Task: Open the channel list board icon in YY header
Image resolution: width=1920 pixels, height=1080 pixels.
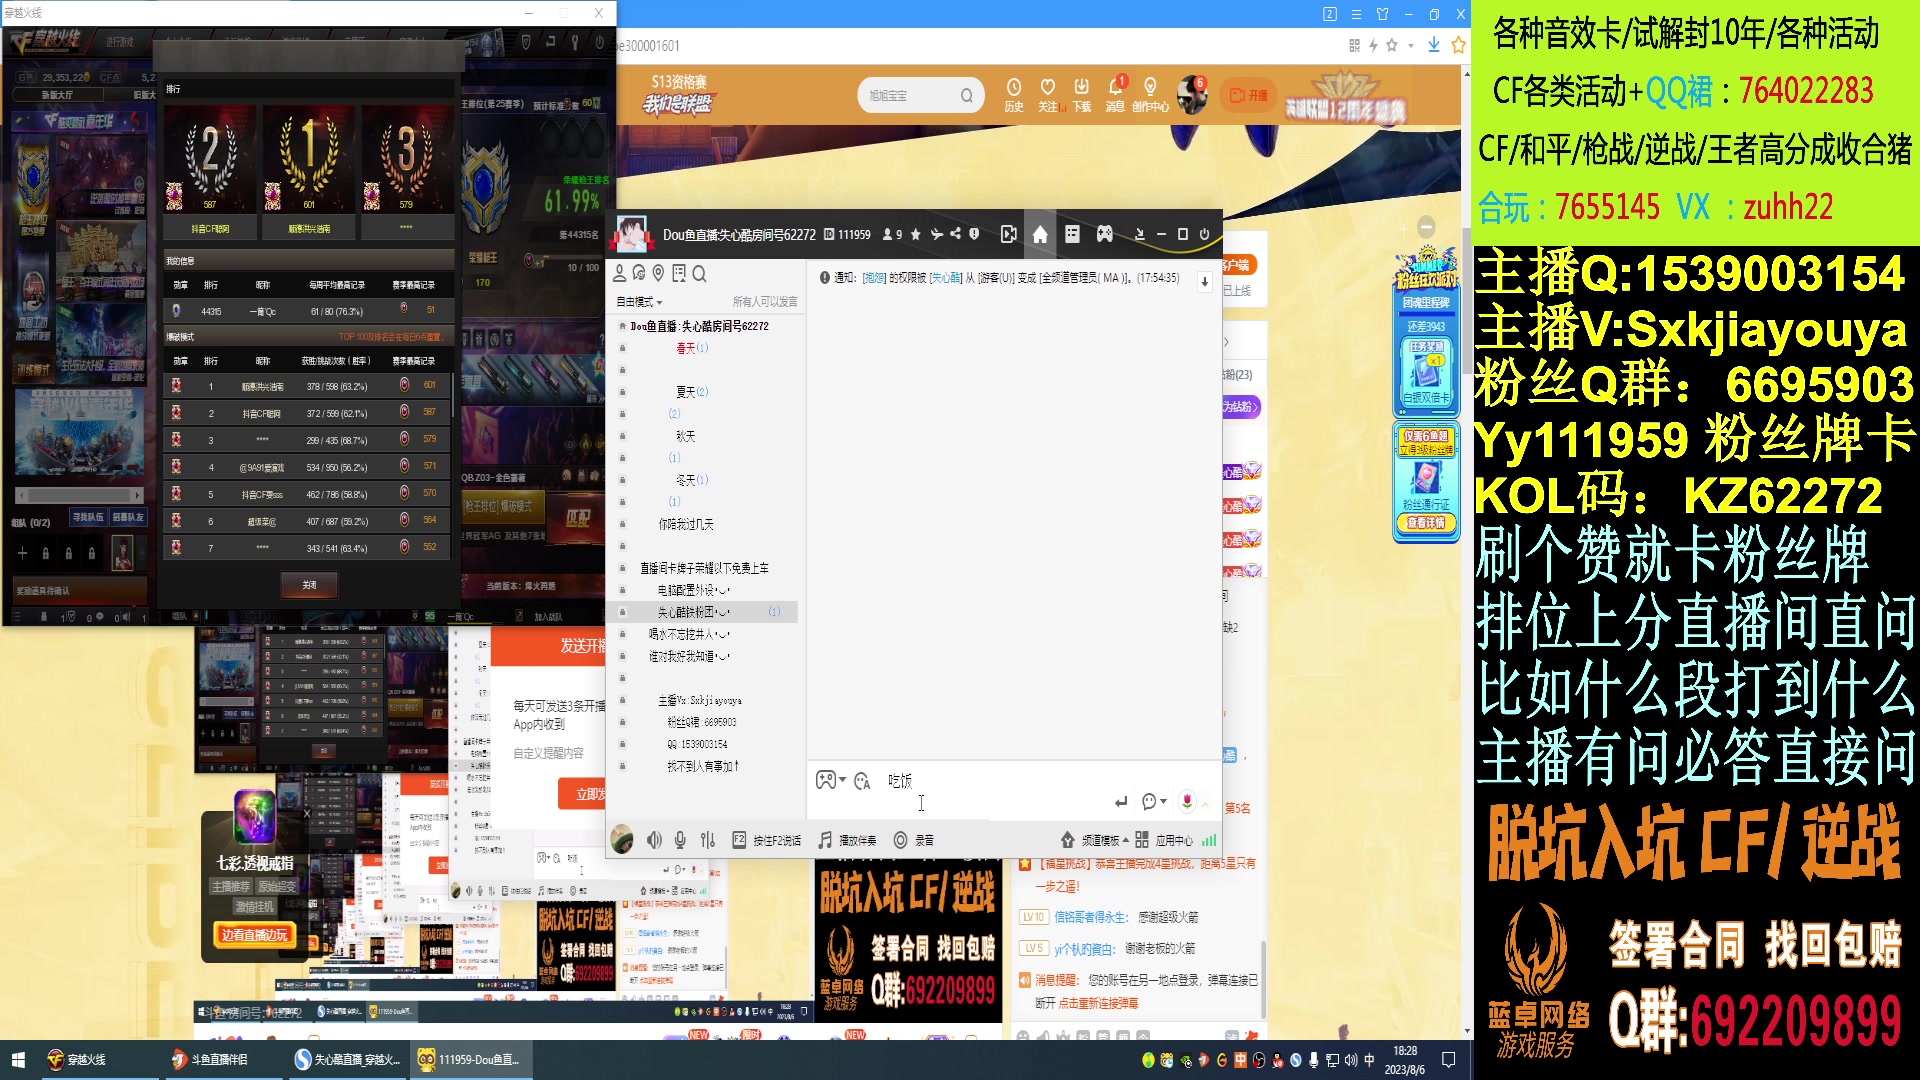Action: point(1072,234)
